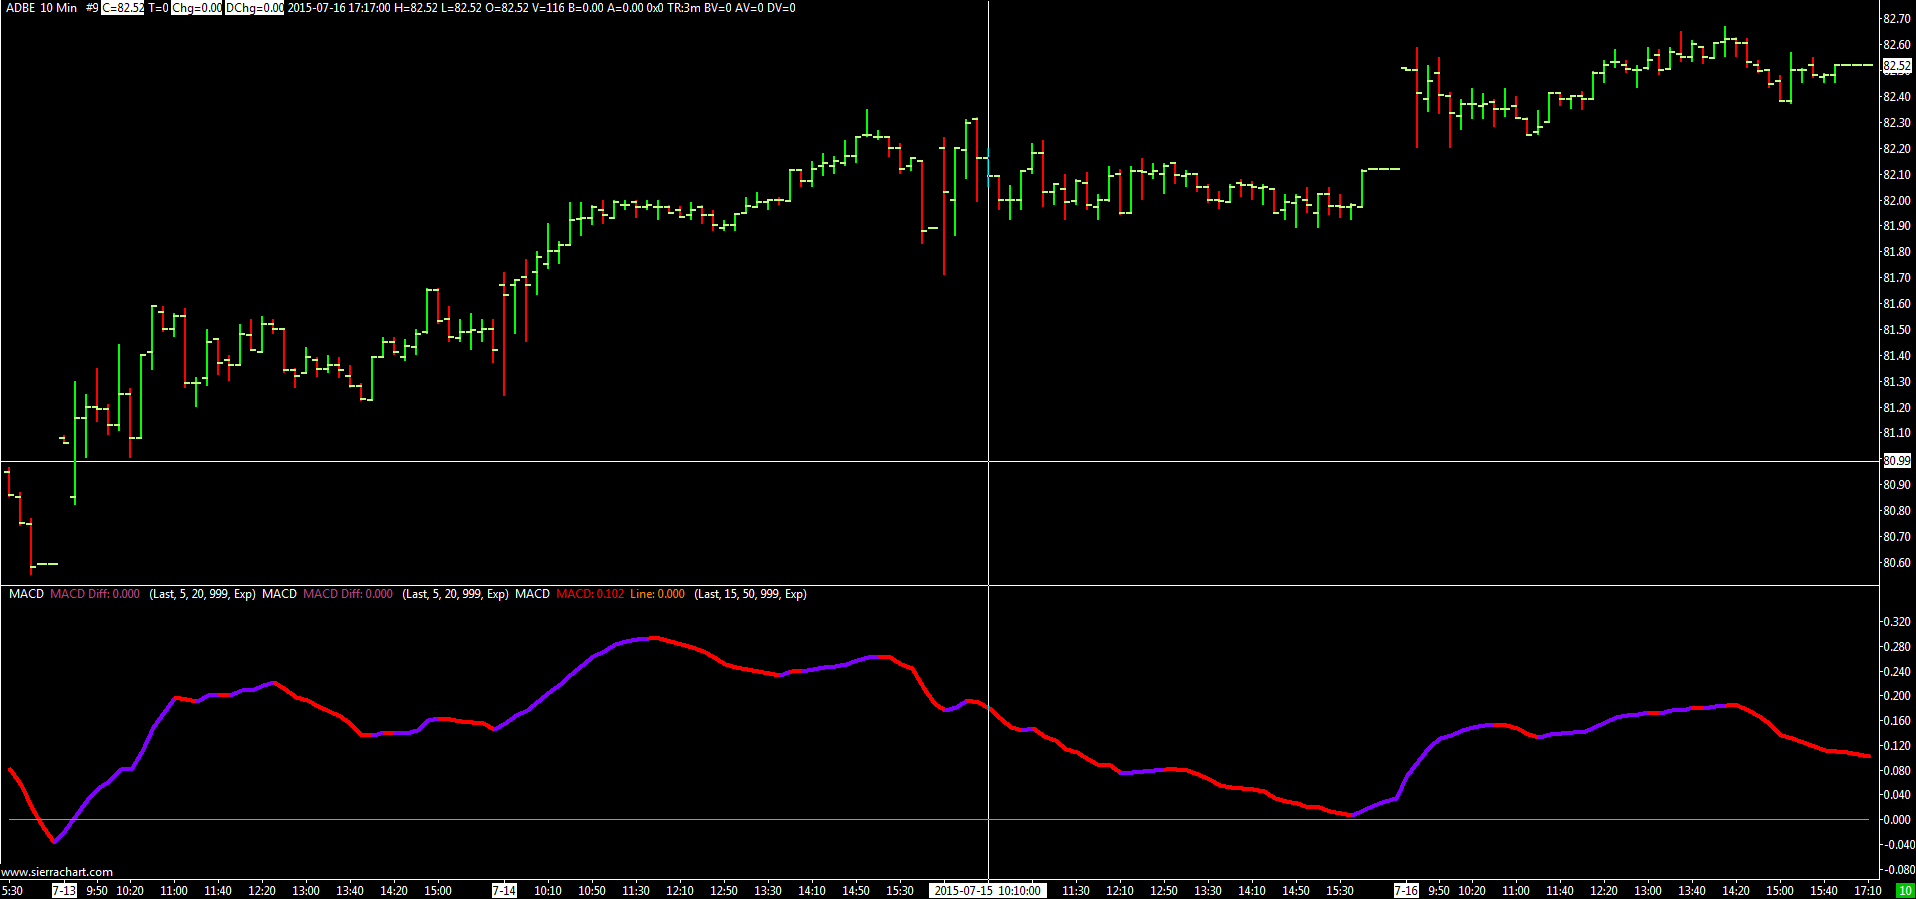The width and height of the screenshot is (1916, 899).
Task: Select the DChg=0.00 header field
Action: pyautogui.click(x=254, y=8)
